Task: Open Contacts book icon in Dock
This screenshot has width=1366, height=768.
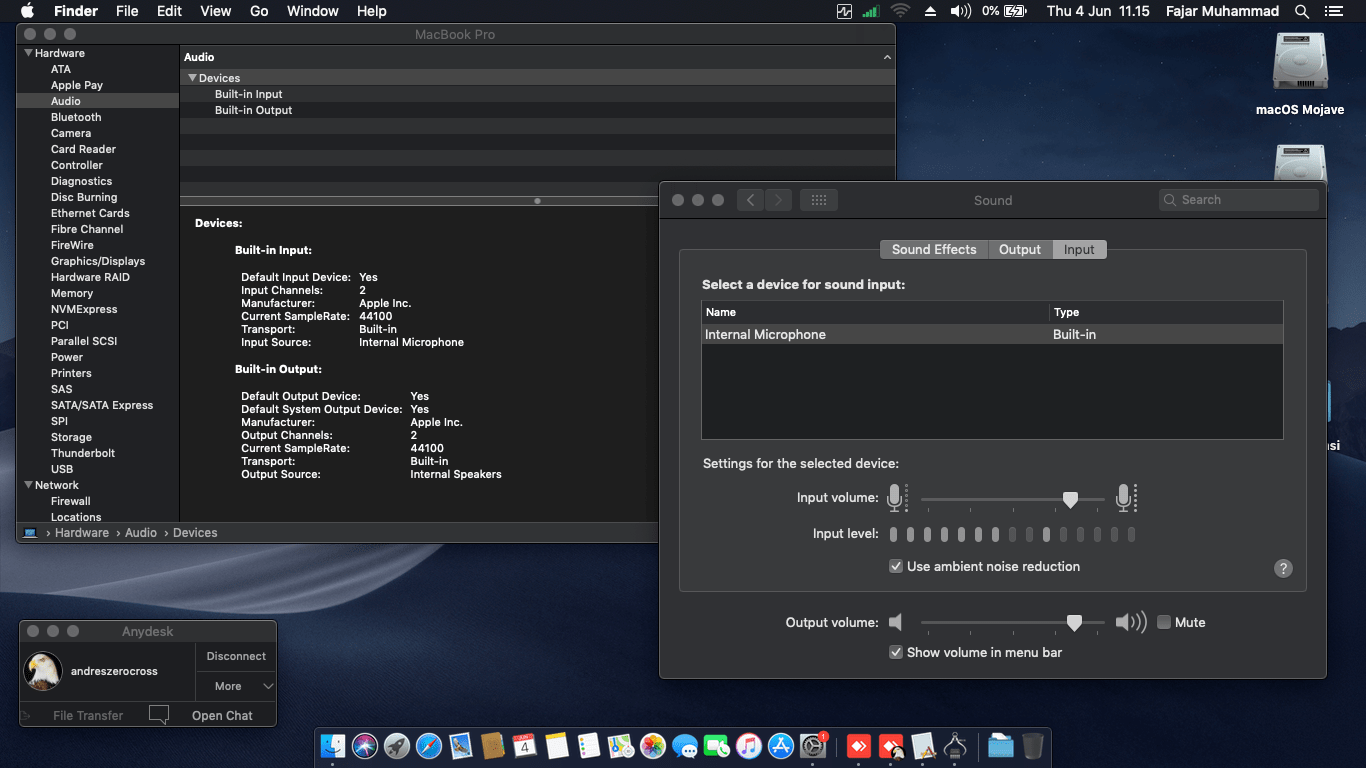Action: coord(492,746)
